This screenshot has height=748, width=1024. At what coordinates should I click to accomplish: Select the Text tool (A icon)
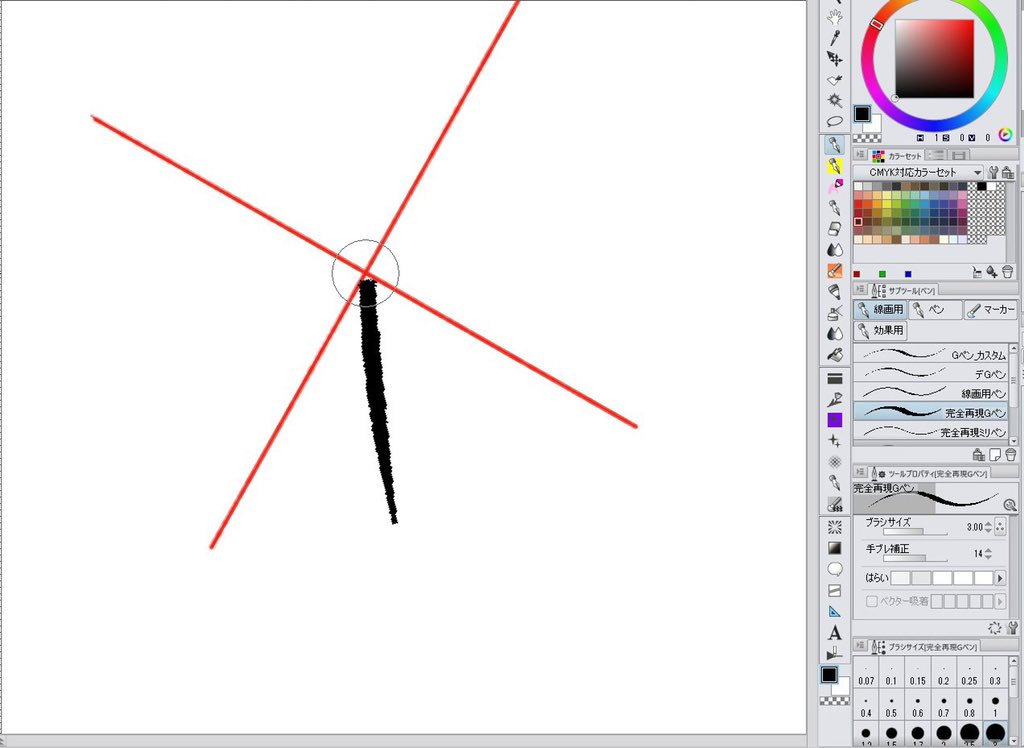[x=835, y=633]
